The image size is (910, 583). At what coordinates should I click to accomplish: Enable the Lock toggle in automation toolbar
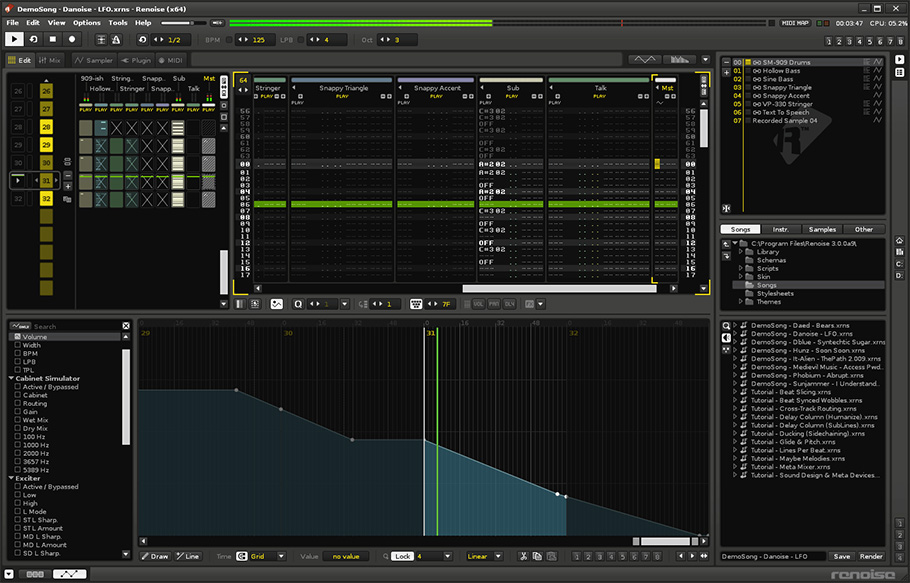click(402, 556)
